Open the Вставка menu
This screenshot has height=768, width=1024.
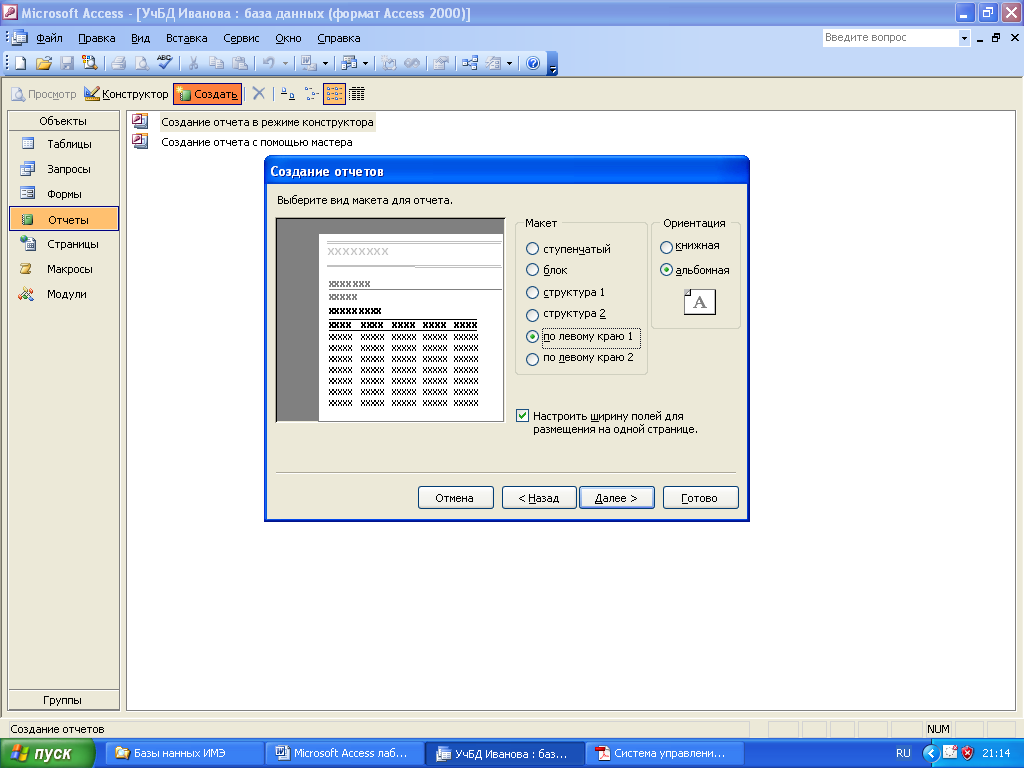pos(186,38)
